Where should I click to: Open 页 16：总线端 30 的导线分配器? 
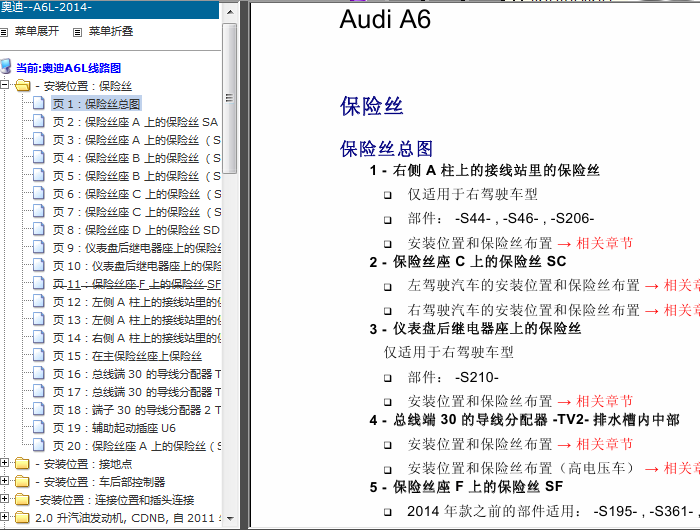136,374
